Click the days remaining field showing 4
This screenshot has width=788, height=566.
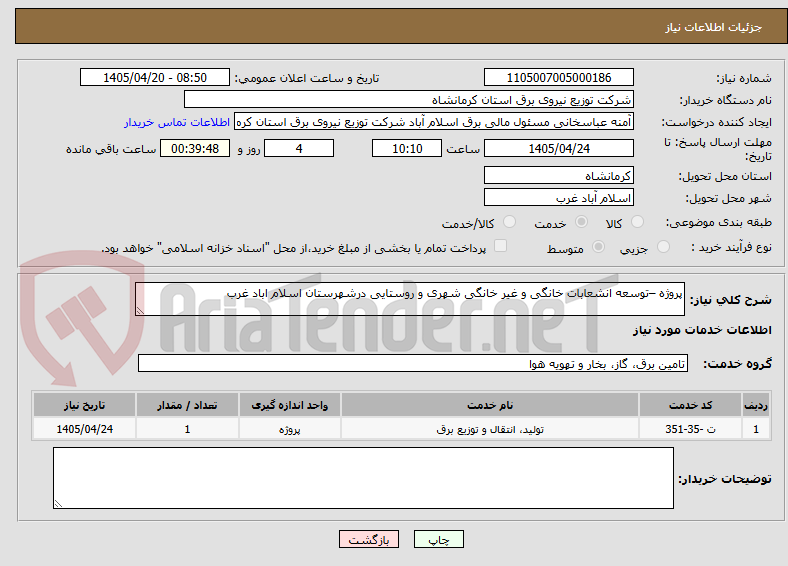(x=299, y=148)
